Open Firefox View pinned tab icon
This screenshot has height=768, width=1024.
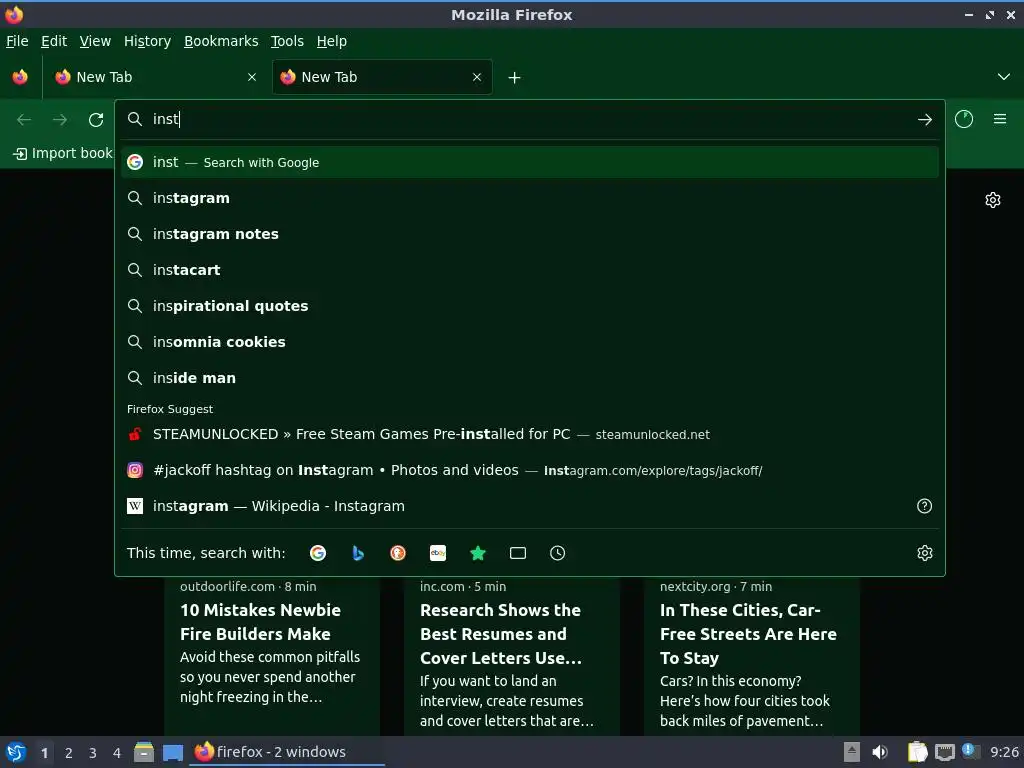20,77
